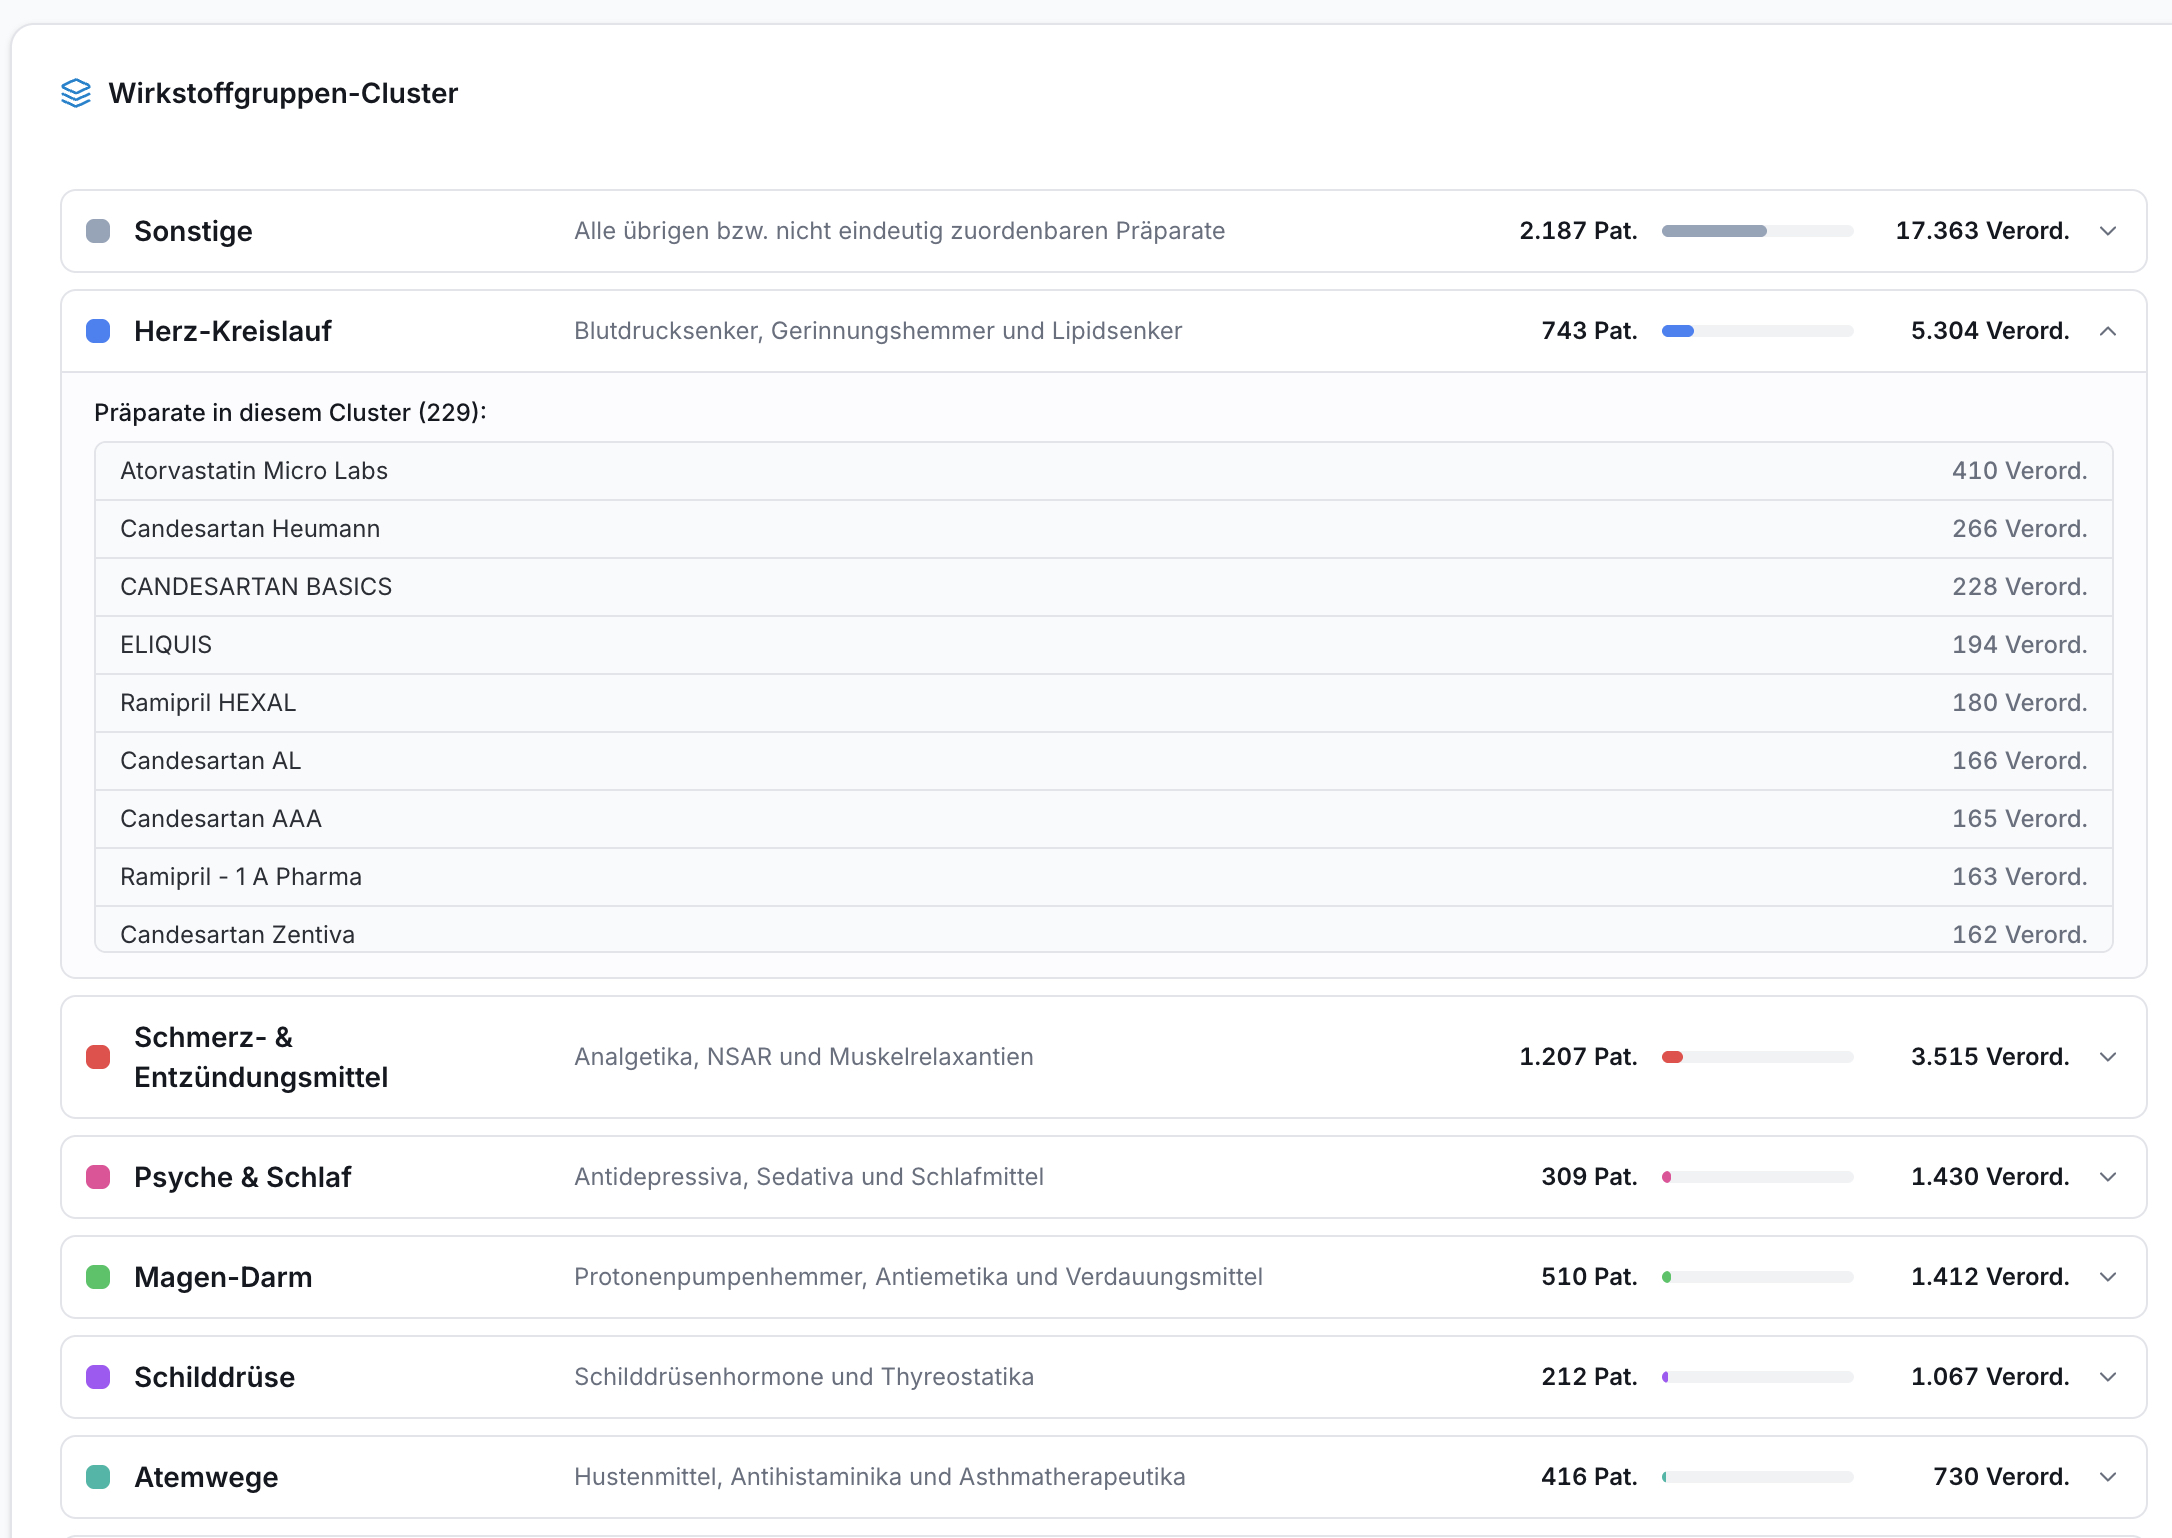This screenshot has width=2172, height=1538.
Task: Click the pink Psyche & Schlaf swatch
Action: (98, 1177)
